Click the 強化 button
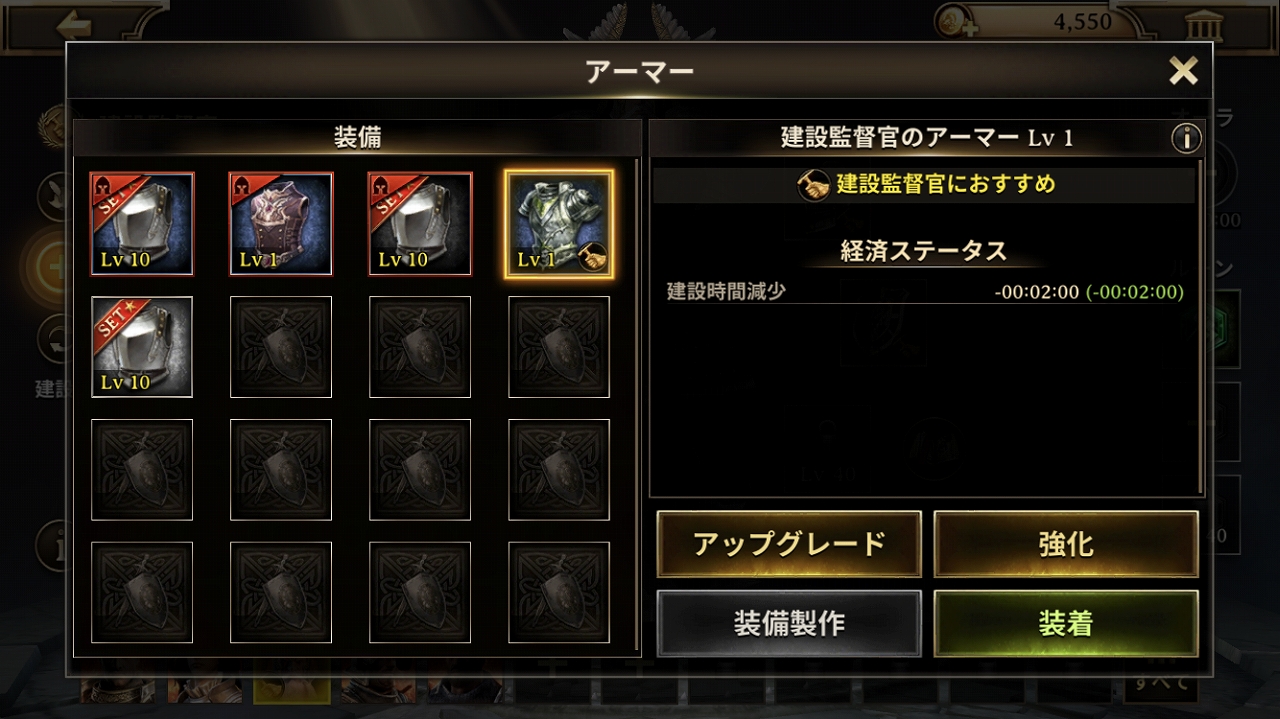The width and height of the screenshot is (1280, 719). pyautogui.click(x=1066, y=544)
